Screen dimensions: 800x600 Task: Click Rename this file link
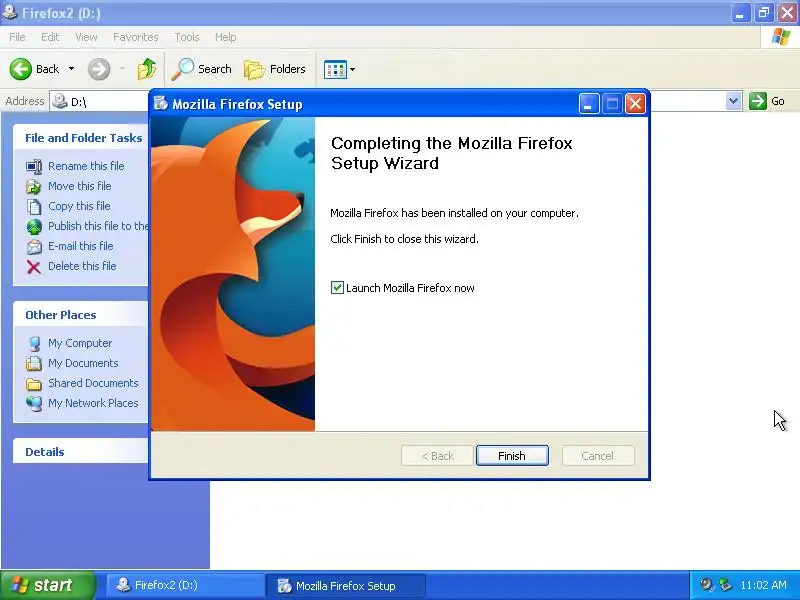pos(86,166)
